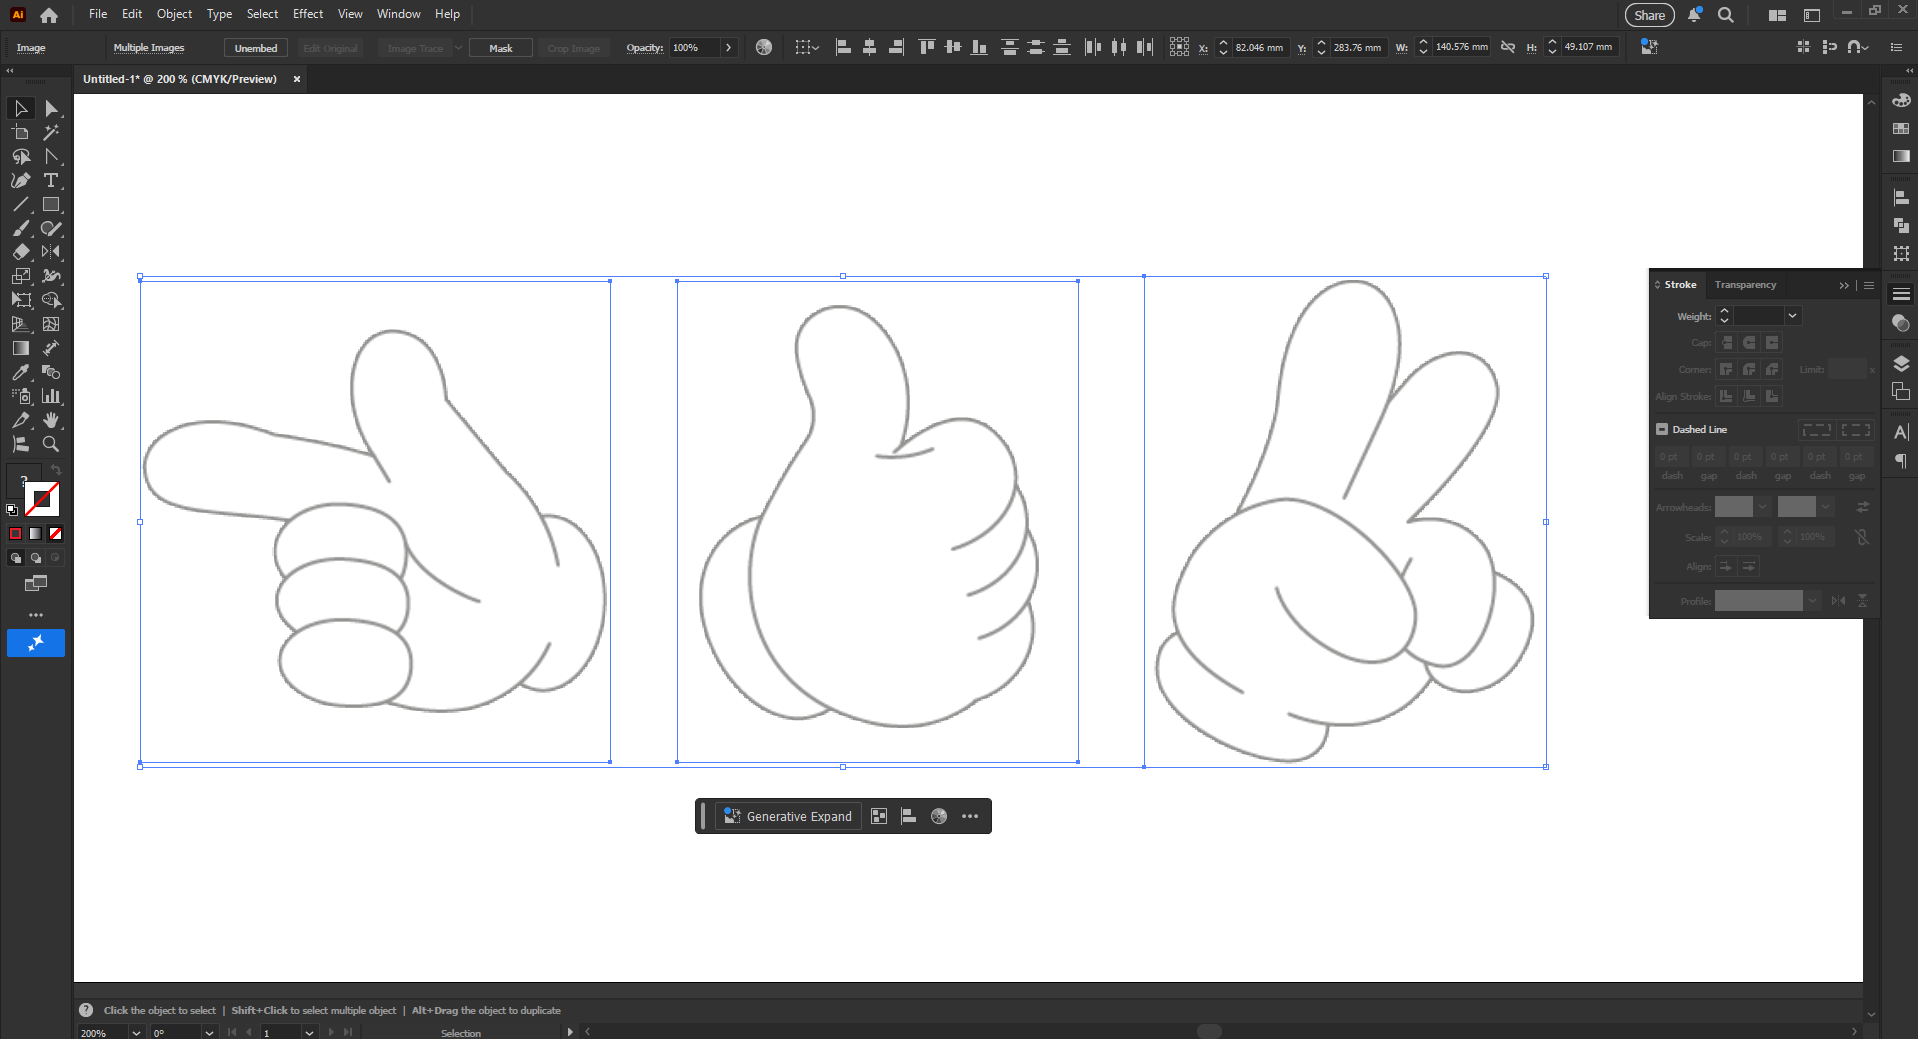Open Stroke Weight dropdown
The height and width of the screenshot is (1039, 1918).
point(1792,316)
